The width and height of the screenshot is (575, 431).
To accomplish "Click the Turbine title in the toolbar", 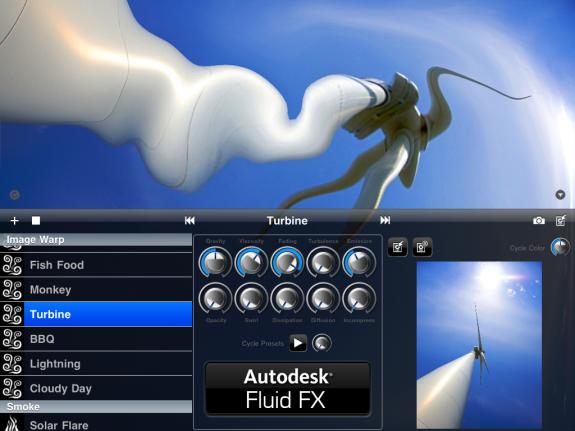I will (287, 220).
